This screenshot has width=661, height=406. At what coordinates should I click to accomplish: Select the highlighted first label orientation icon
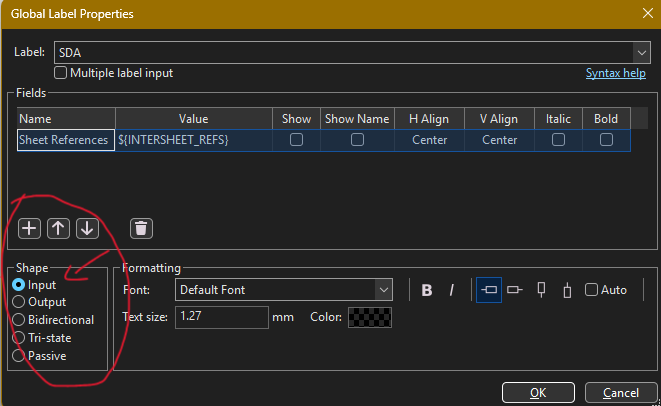pos(489,290)
